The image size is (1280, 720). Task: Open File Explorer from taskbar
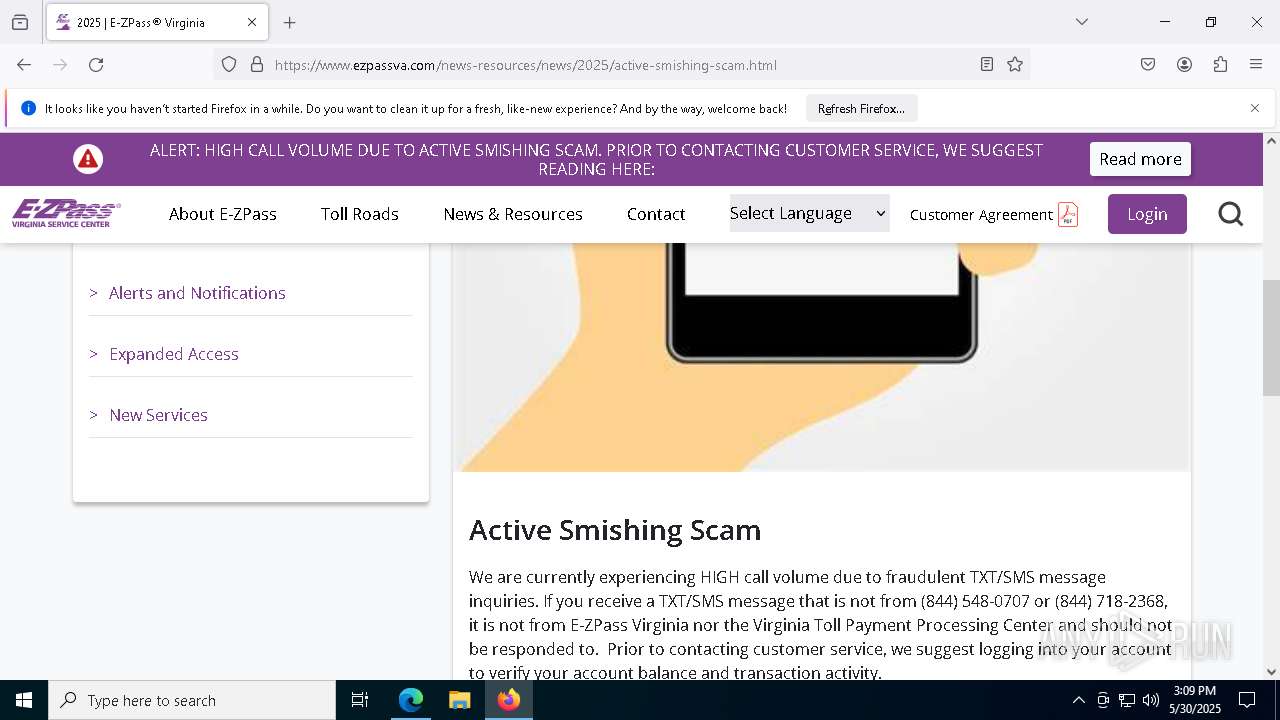(459, 700)
